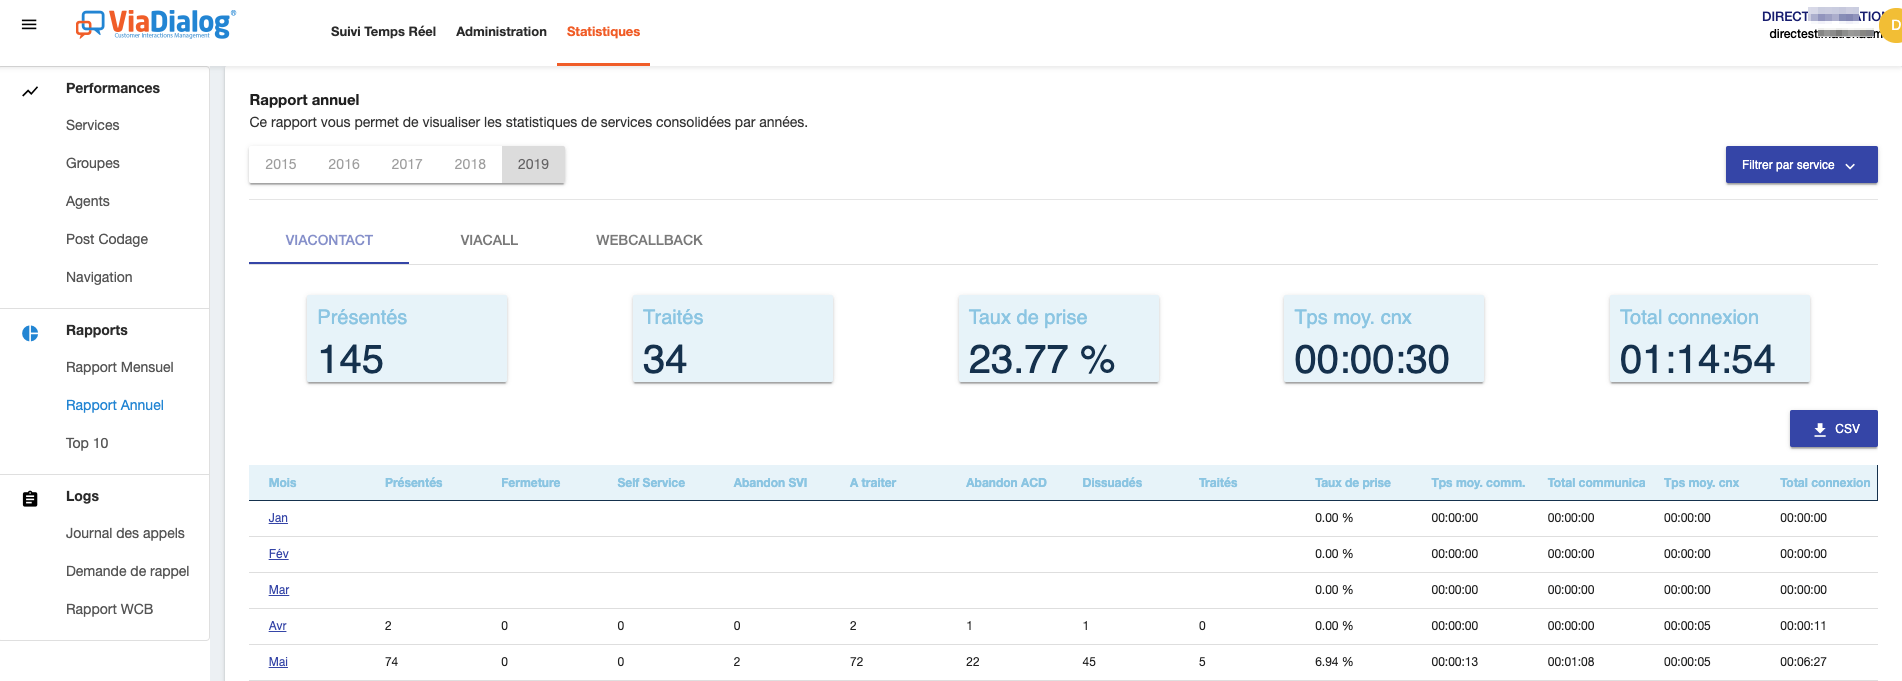Click the Total connexion 01:14:54 card
The width and height of the screenshot is (1902, 681).
click(1710, 339)
